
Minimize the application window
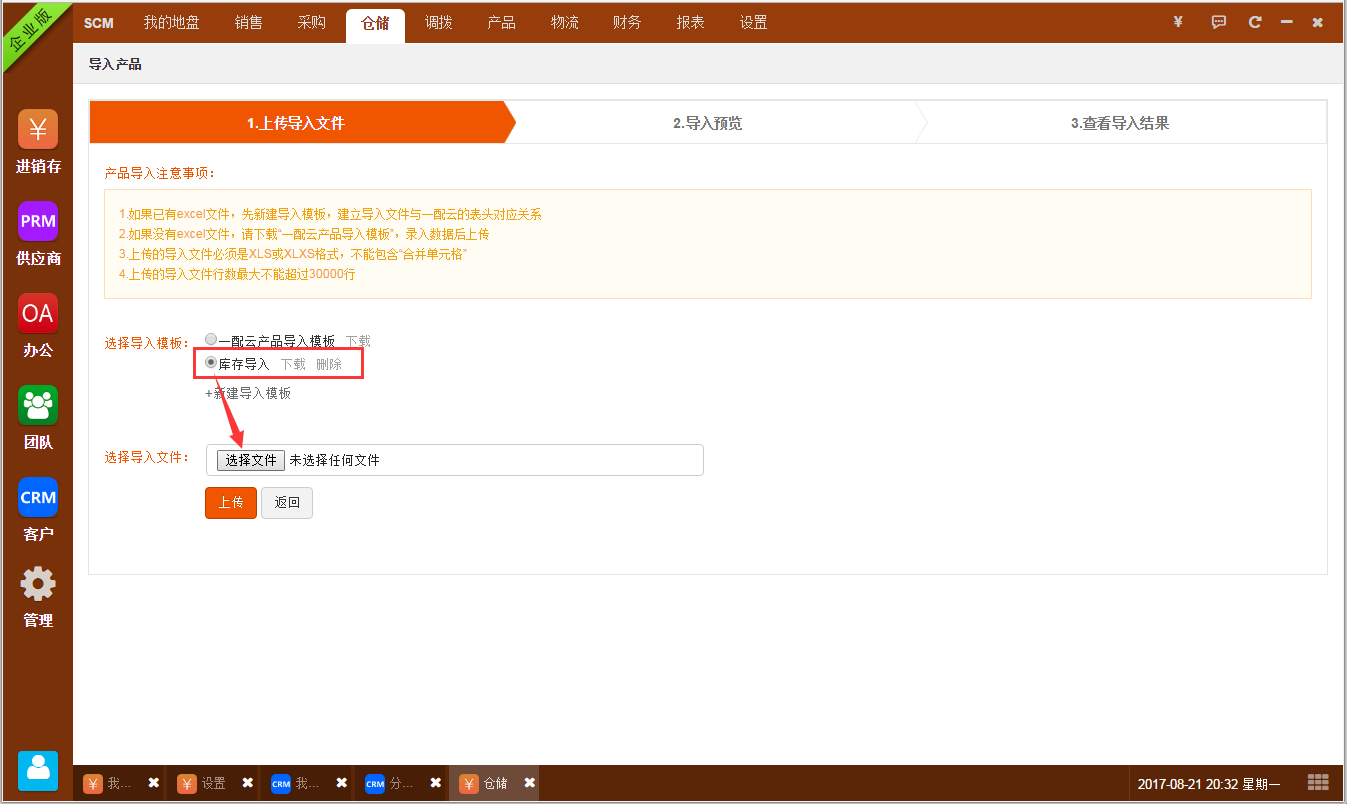coord(1287,22)
